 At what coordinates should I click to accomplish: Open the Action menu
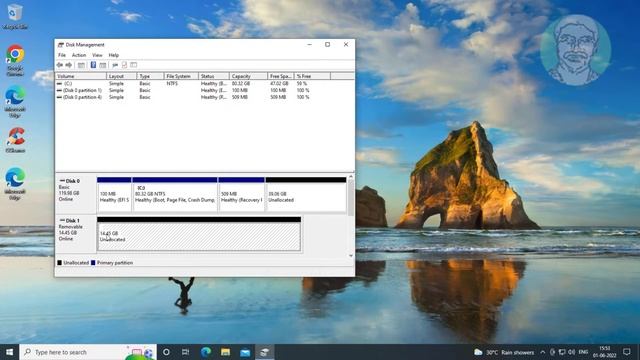pos(79,55)
